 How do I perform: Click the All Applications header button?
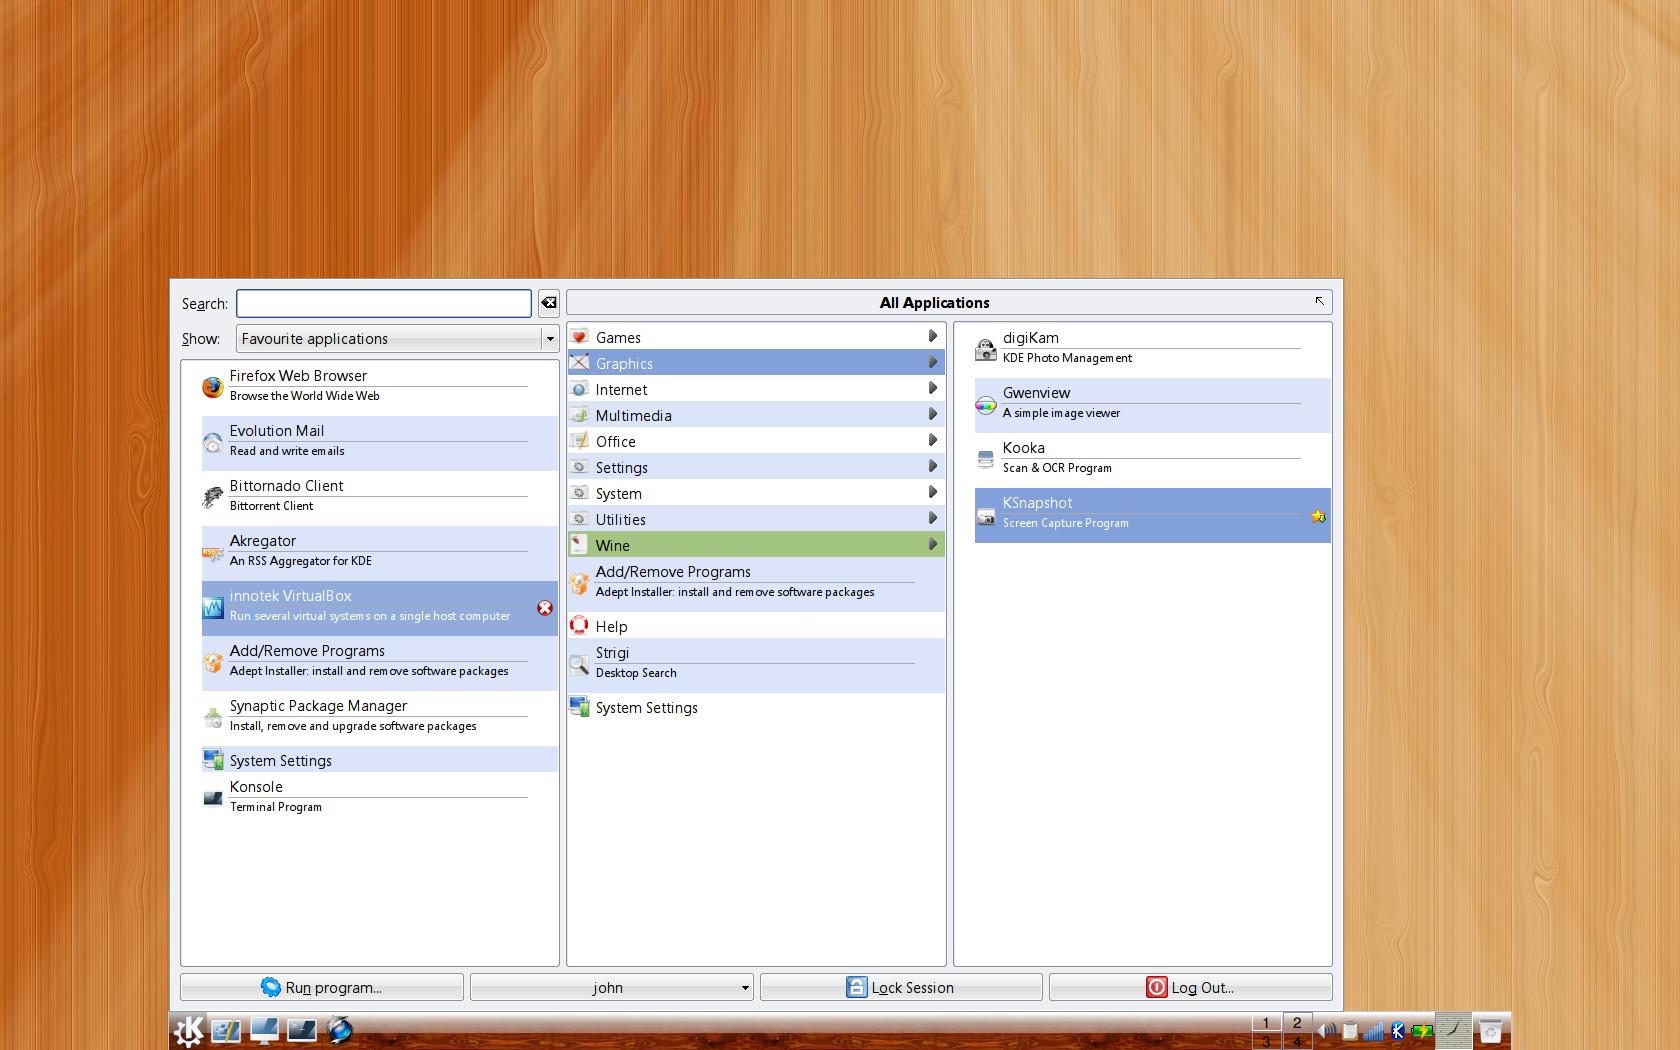point(949,302)
